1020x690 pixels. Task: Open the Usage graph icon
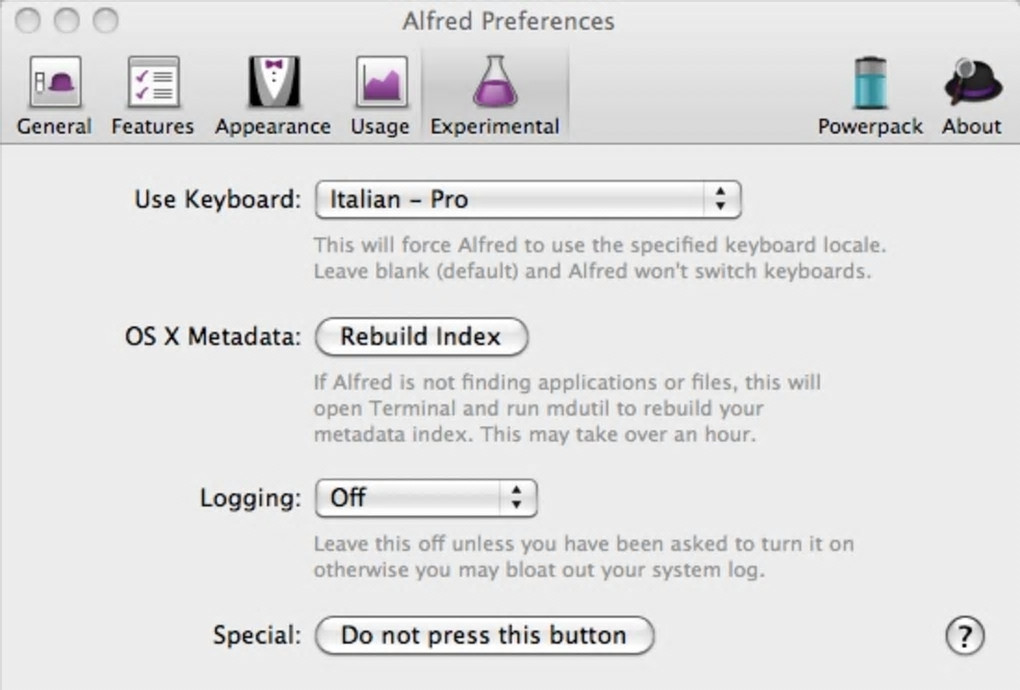click(380, 83)
